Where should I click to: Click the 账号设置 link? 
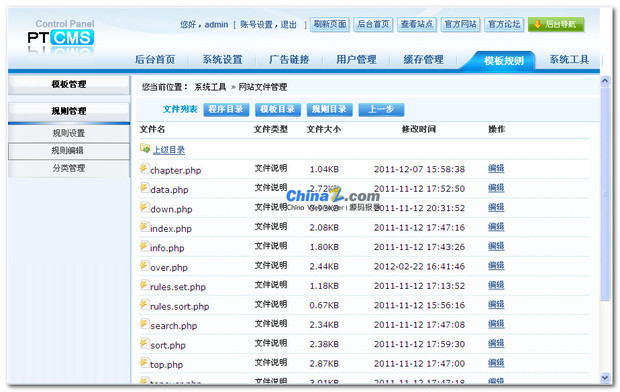click(x=256, y=25)
